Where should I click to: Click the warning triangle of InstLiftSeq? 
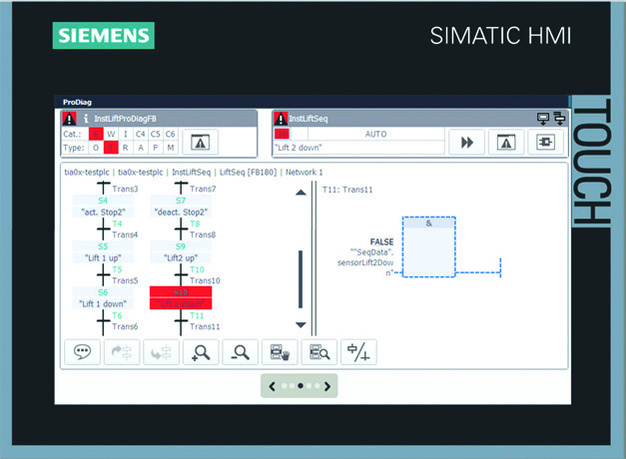point(281,119)
